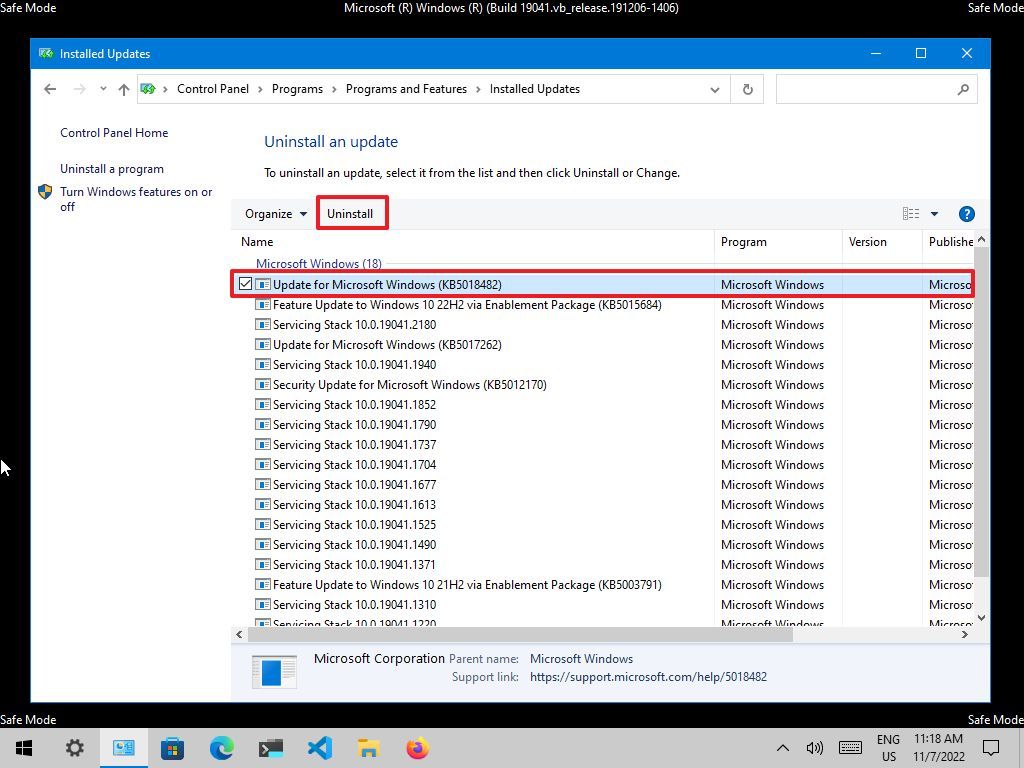Open the KB5018482 support link

tap(648, 677)
